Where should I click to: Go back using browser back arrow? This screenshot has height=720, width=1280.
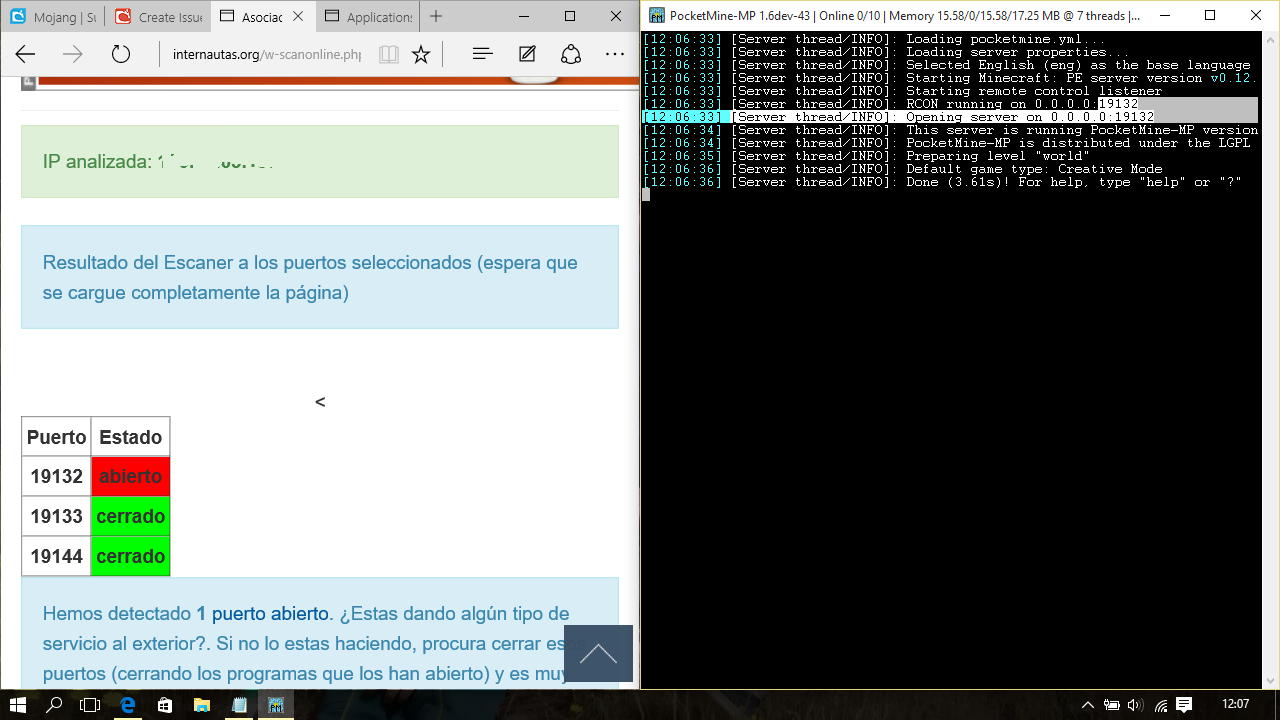[x=26, y=55]
